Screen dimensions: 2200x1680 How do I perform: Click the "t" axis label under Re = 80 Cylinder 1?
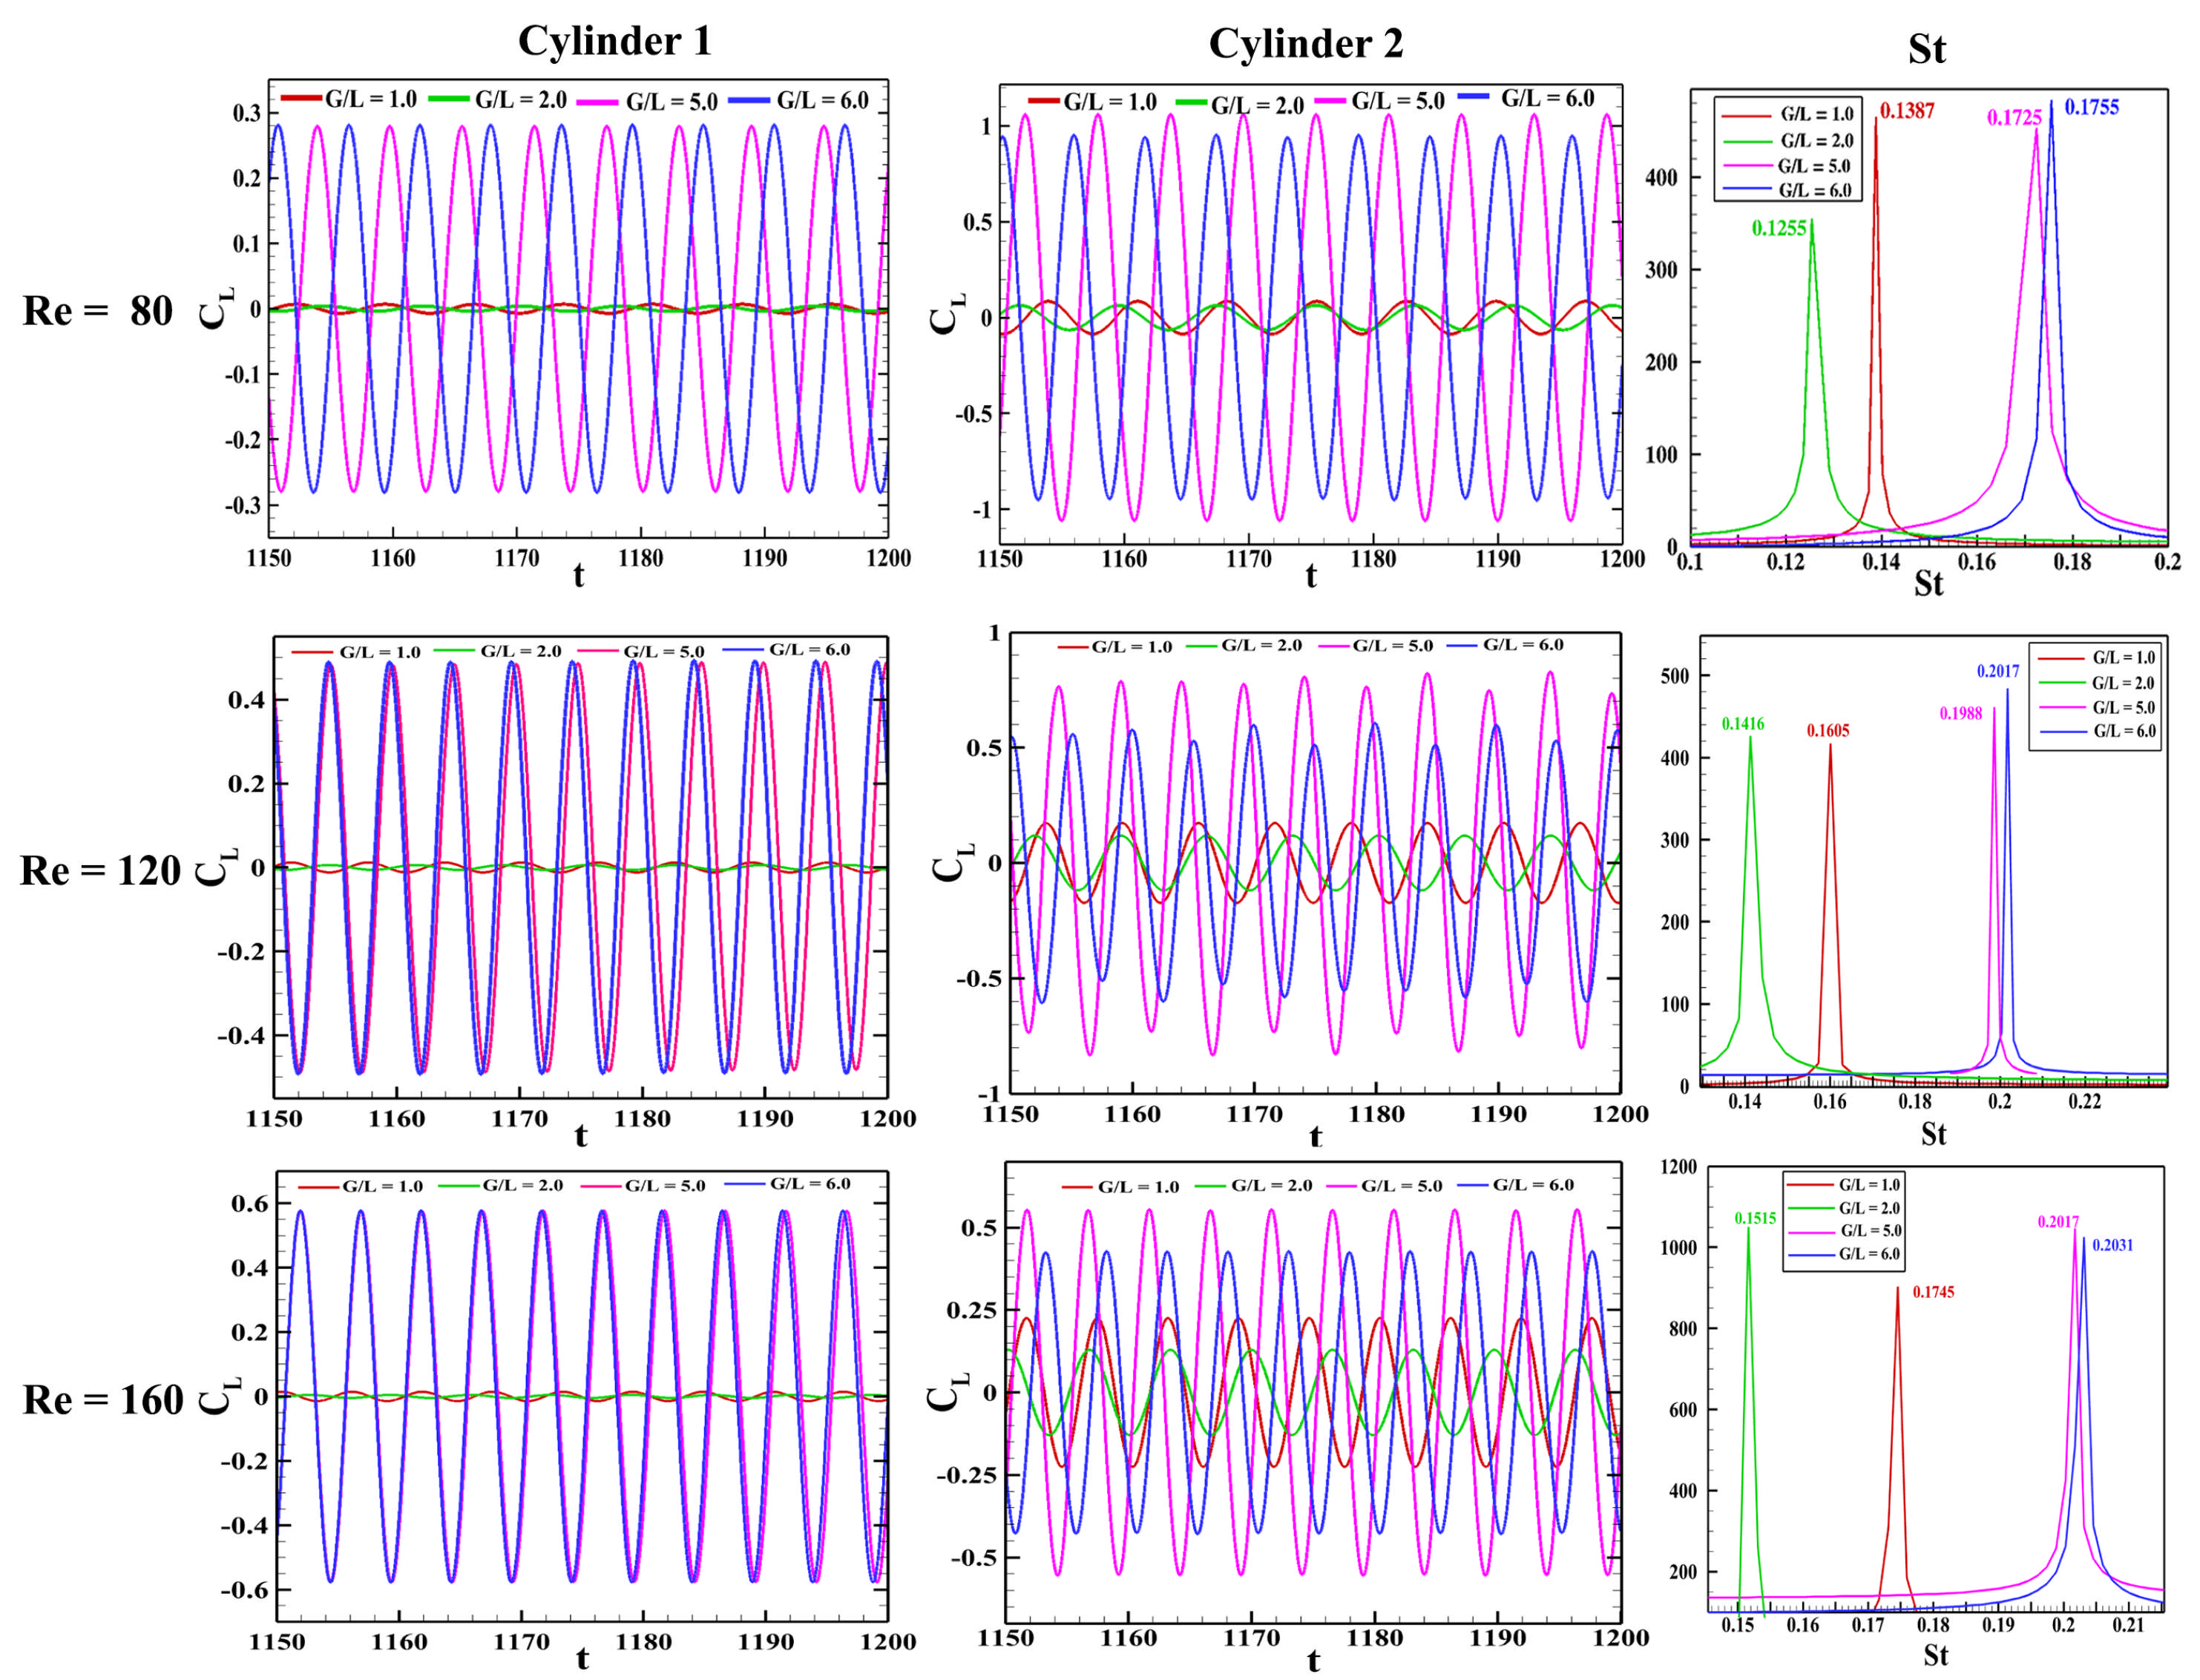[578, 574]
